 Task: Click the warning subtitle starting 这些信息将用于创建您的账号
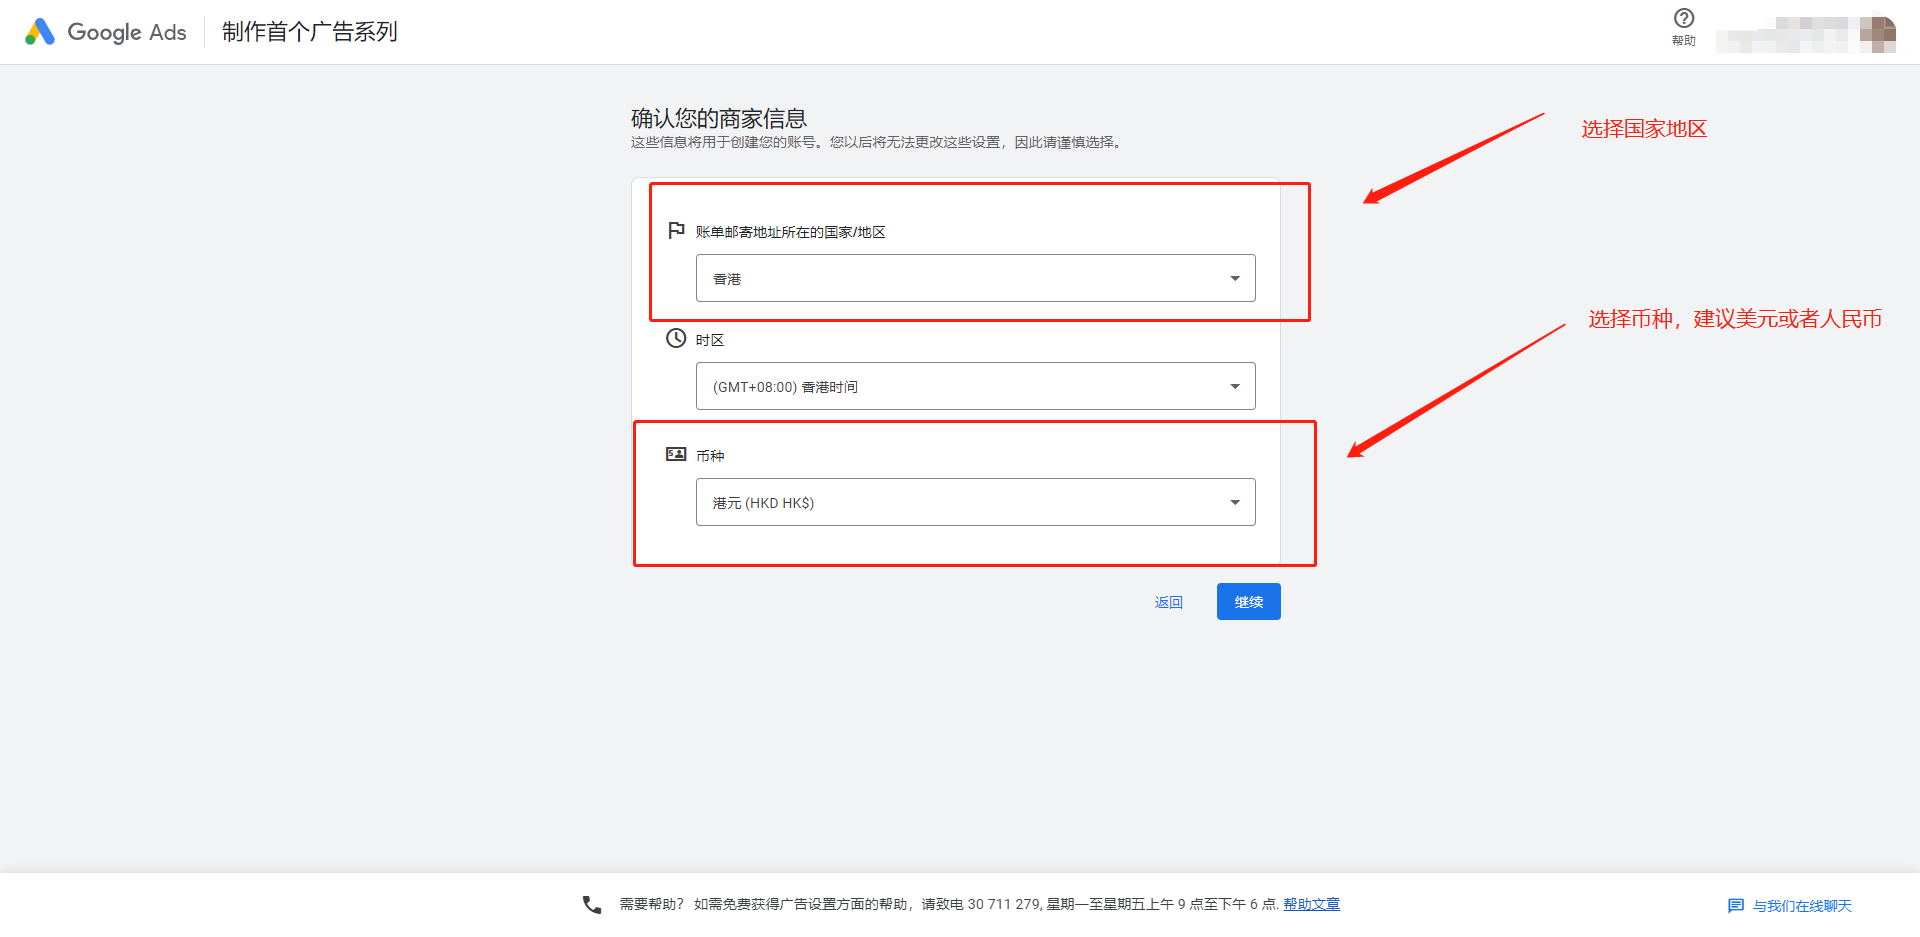coord(877,142)
